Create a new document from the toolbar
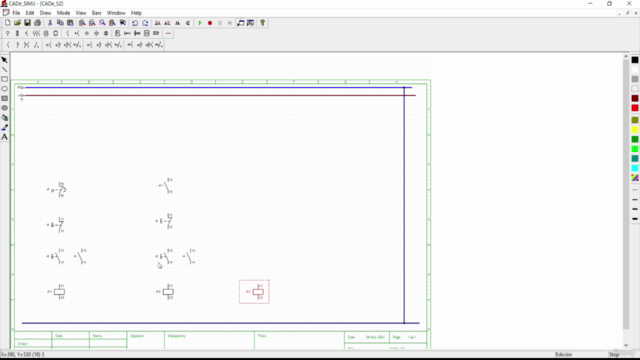The height and width of the screenshot is (360, 640). pos(8,23)
